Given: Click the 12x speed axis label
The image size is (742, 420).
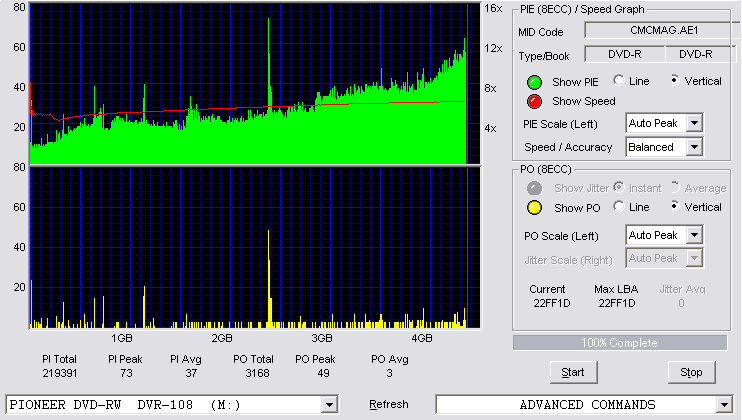Looking at the screenshot, I should (x=493, y=48).
